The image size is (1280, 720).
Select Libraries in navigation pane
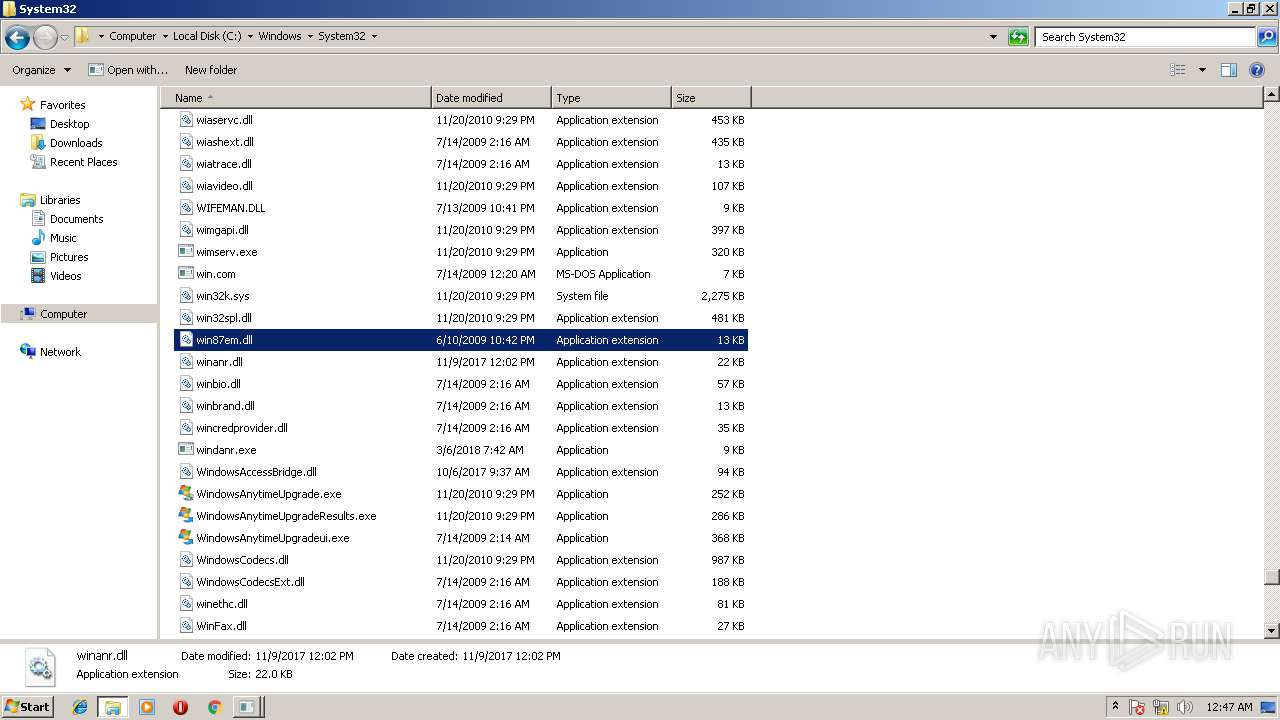tap(60, 200)
